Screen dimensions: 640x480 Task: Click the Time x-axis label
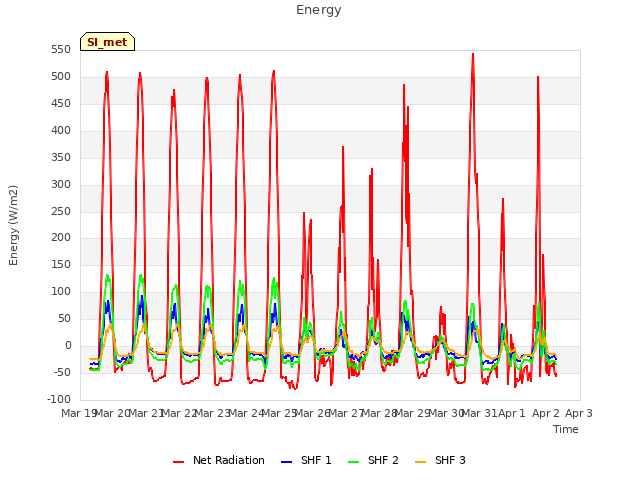point(566,429)
